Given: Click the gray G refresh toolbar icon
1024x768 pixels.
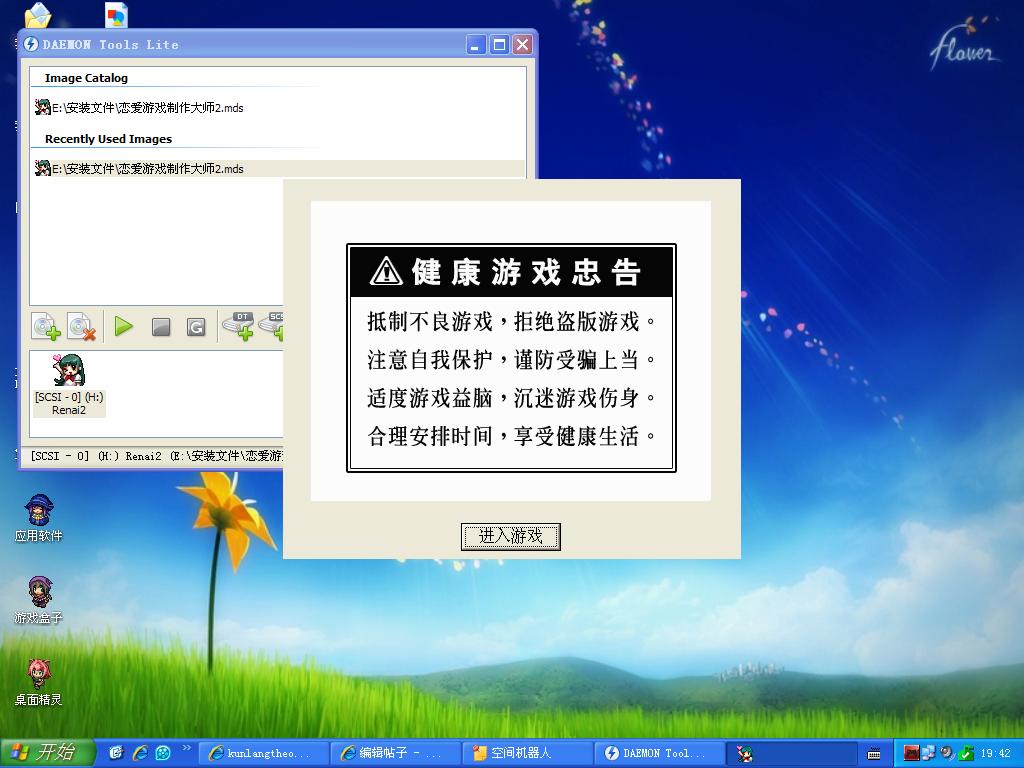Looking at the screenshot, I should point(196,327).
